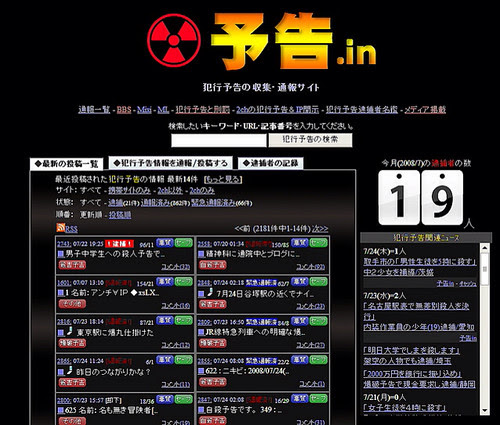
Task: Open the orange RSS feed icon
Action: pos(60,228)
